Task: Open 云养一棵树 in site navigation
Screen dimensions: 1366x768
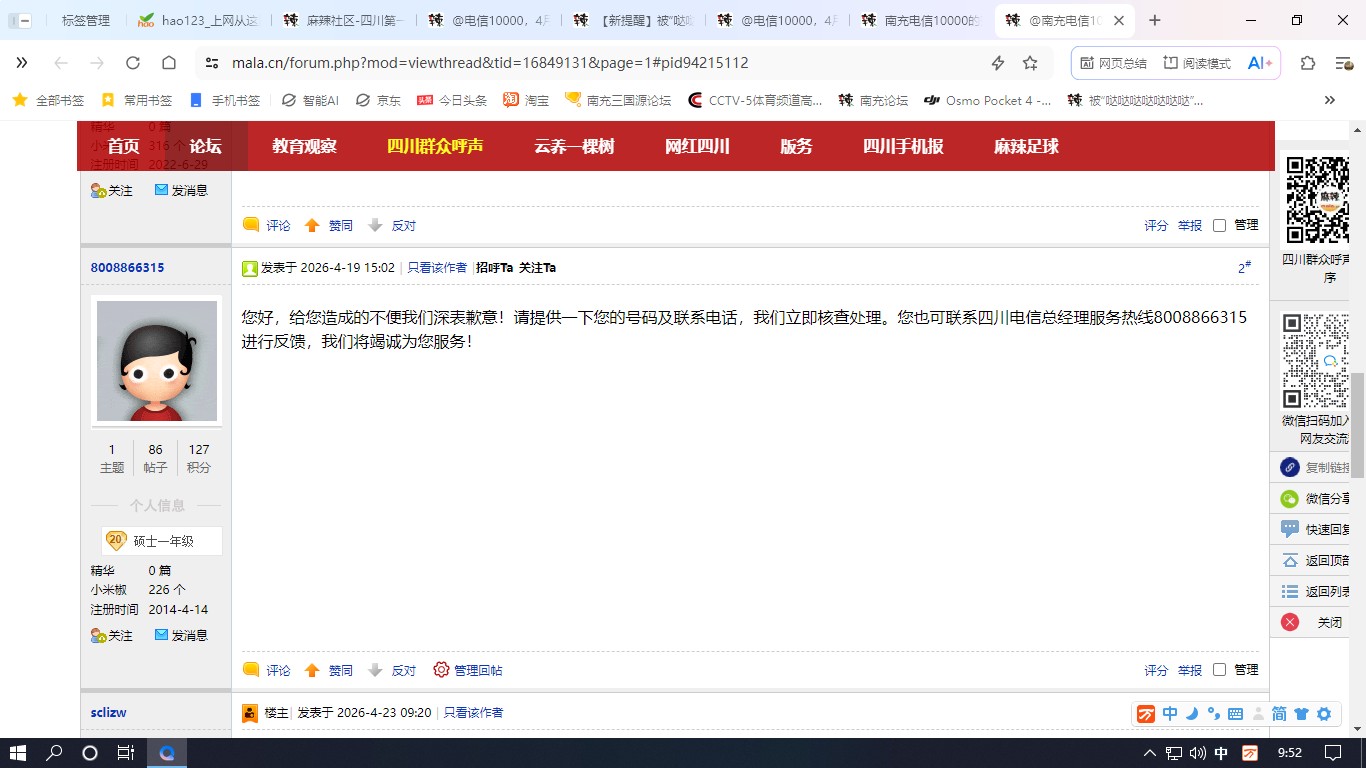Action: point(574,146)
